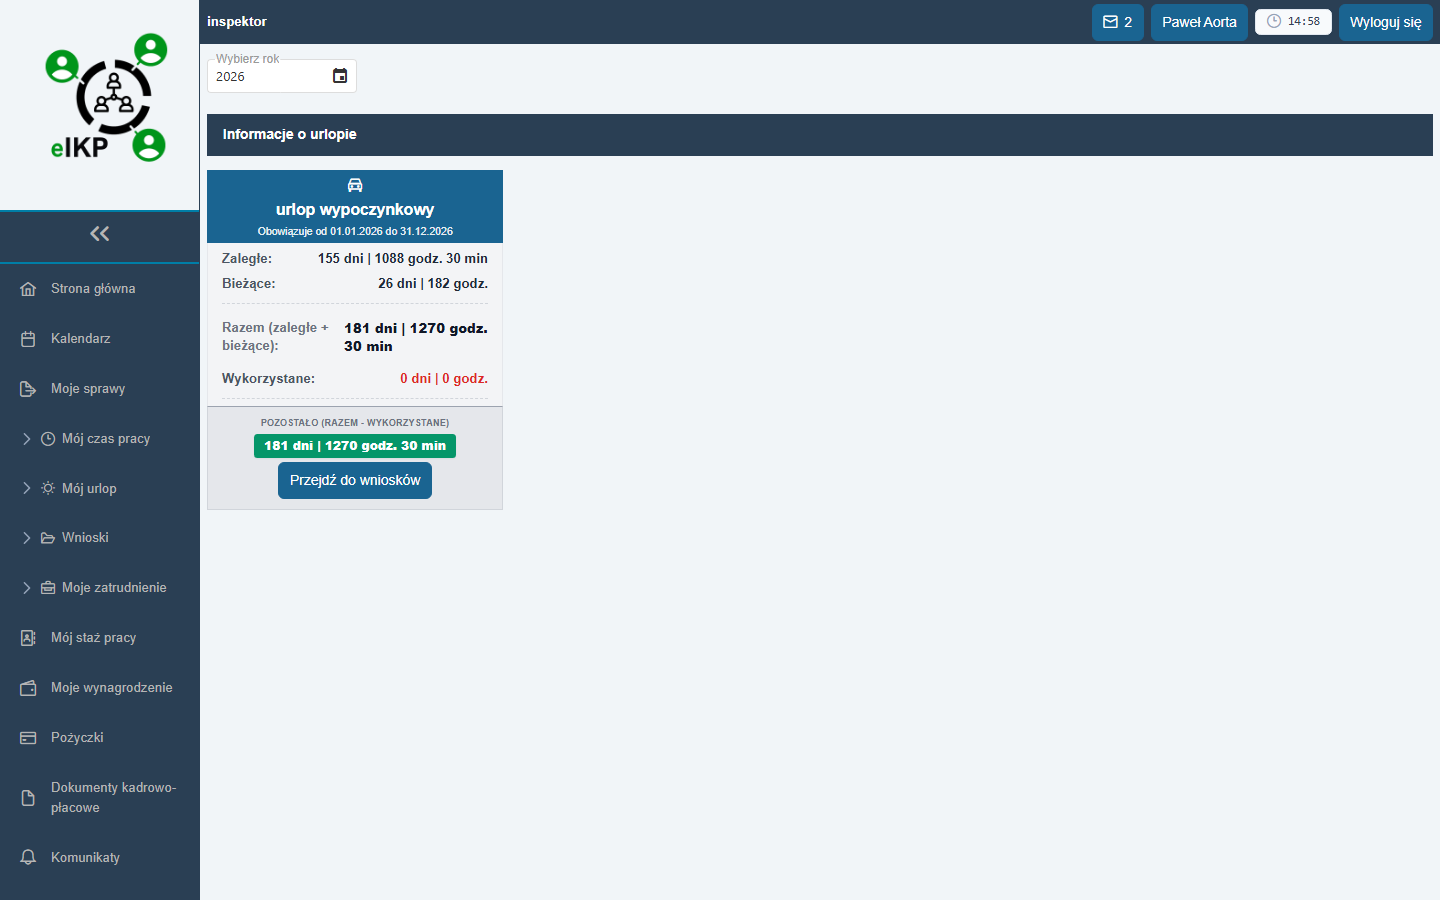This screenshot has height=900, width=1440.
Task: Click POZOSTAŁO (RAZEM - WYKORZYSTANE) caption
Action: pyautogui.click(x=355, y=423)
